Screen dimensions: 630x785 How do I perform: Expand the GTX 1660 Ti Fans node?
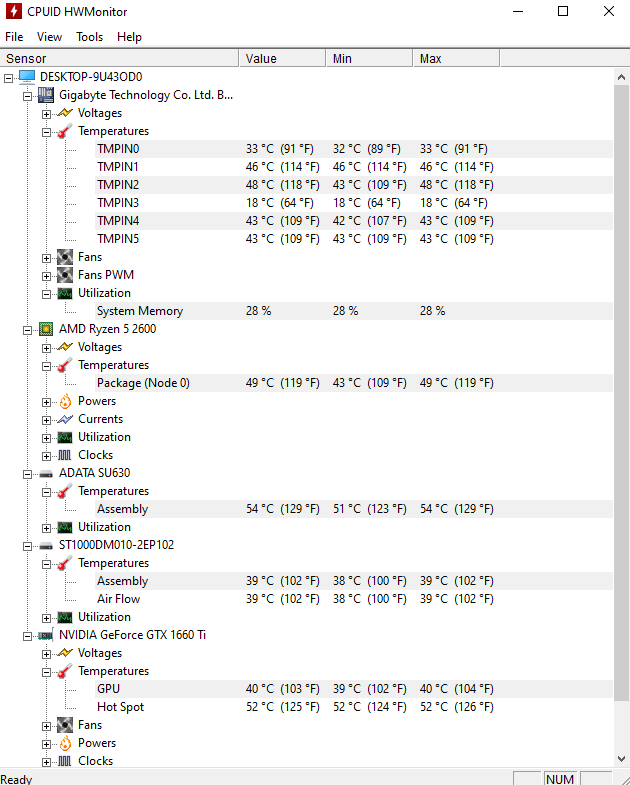click(x=46, y=725)
